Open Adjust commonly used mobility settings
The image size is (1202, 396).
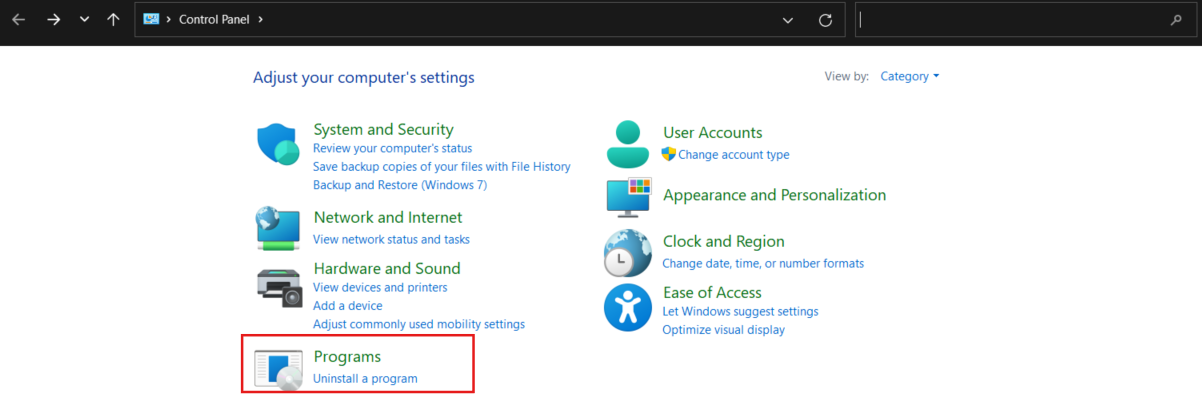419,324
